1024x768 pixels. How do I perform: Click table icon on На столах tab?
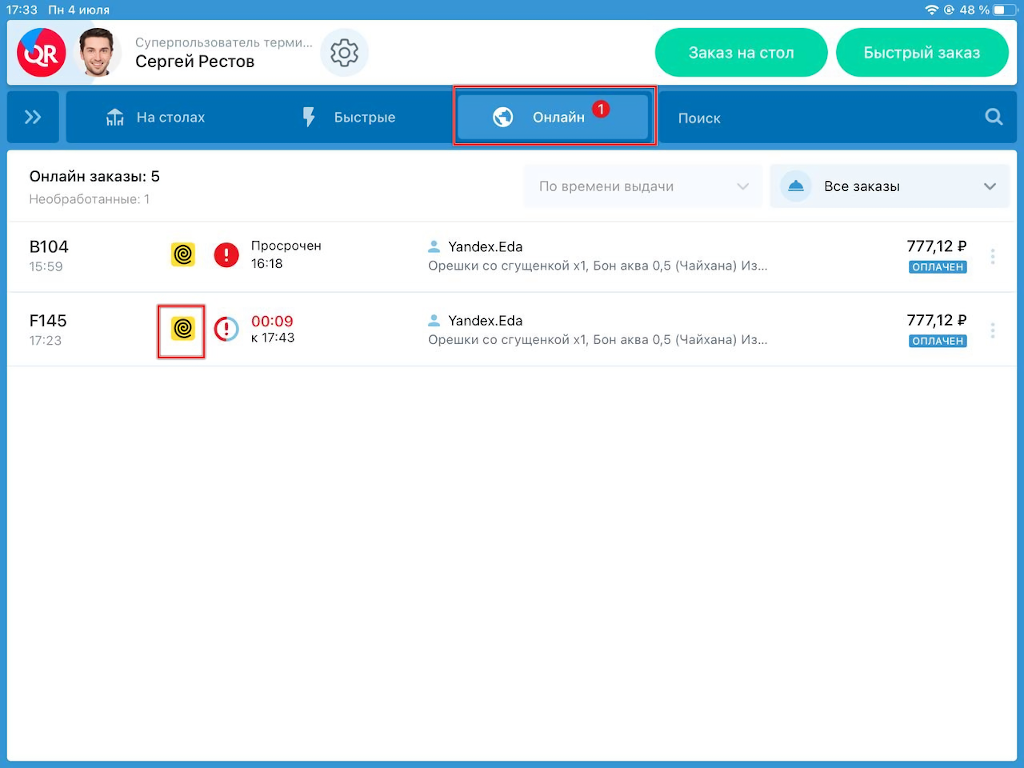pyautogui.click(x=115, y=118)
